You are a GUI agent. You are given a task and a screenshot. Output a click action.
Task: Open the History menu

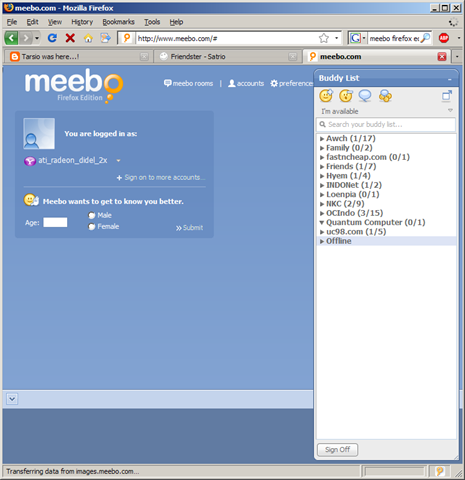pyautogui.click(x=82, y=22)
